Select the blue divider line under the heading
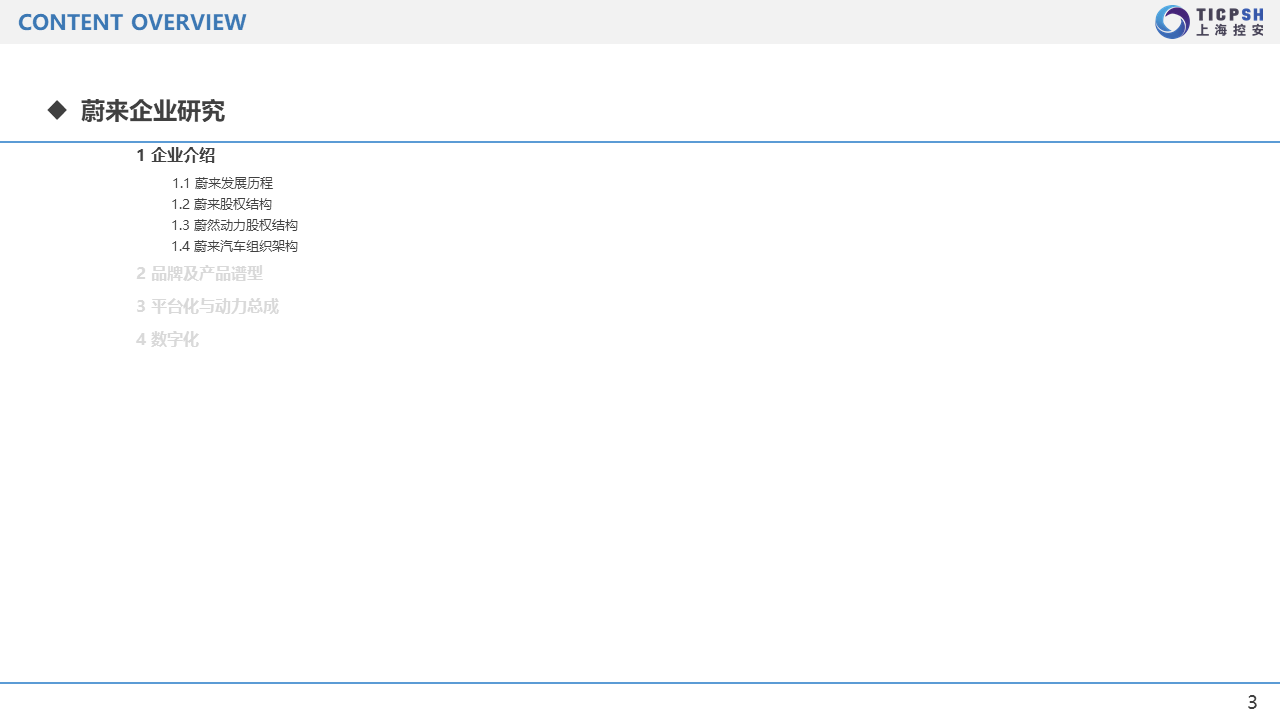This screenshot has height=720, width=1280. click(x=640, y=142)
